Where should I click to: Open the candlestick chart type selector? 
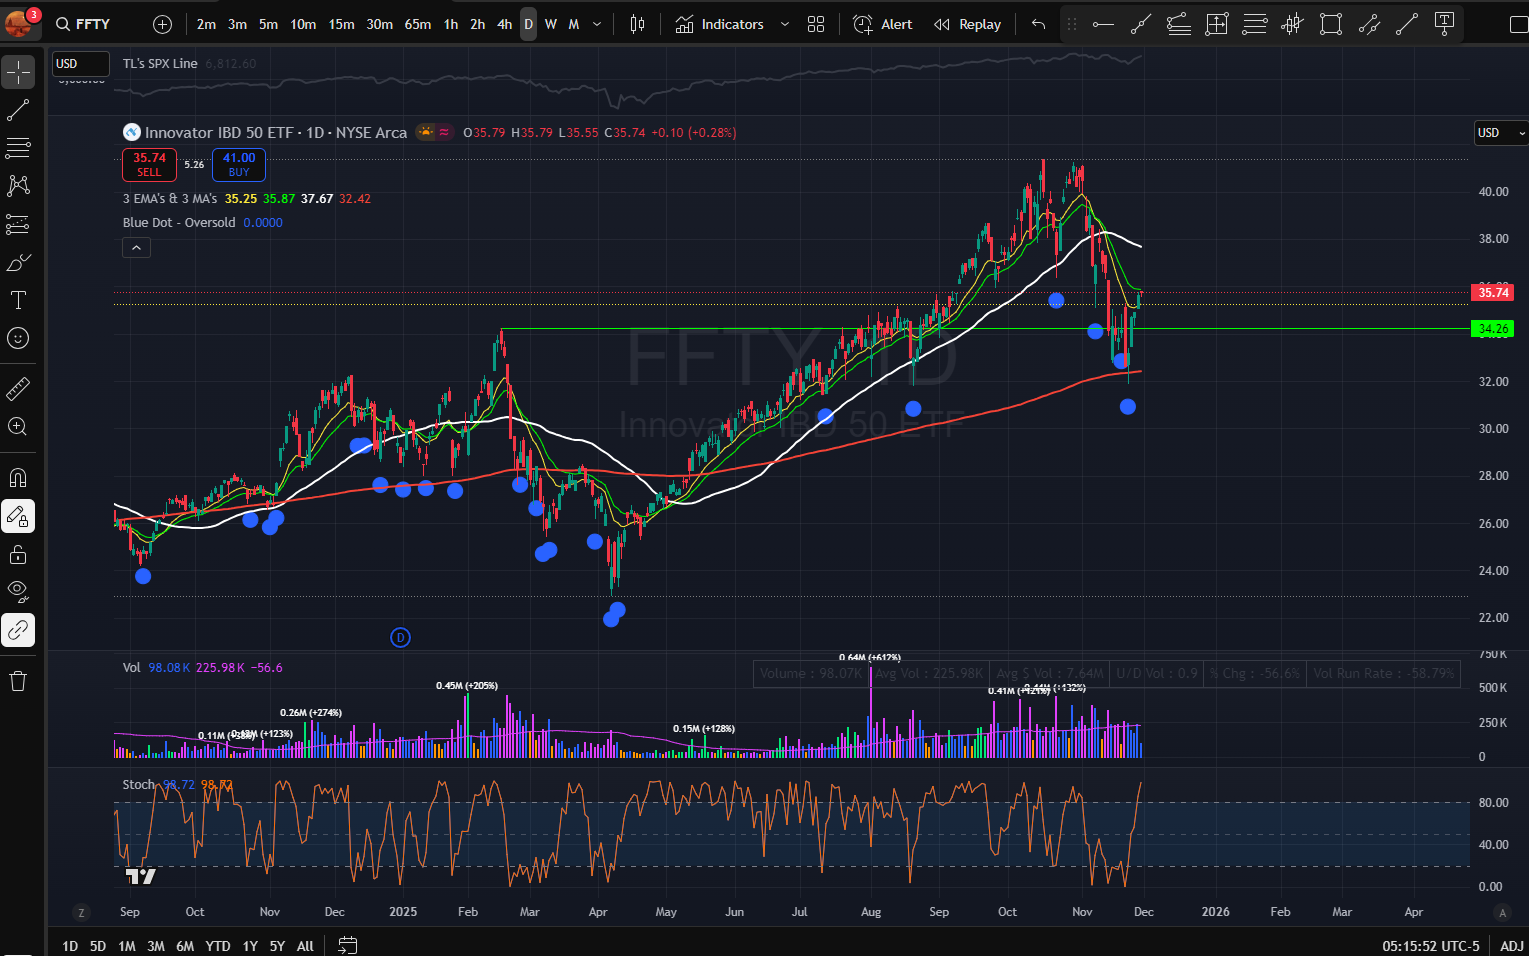pyautogui.click(x=637, y=24)
